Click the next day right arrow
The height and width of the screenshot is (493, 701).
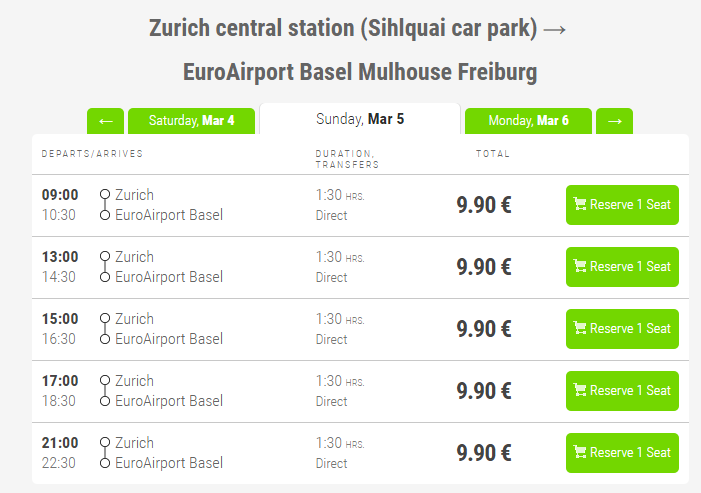click(614, 121)
